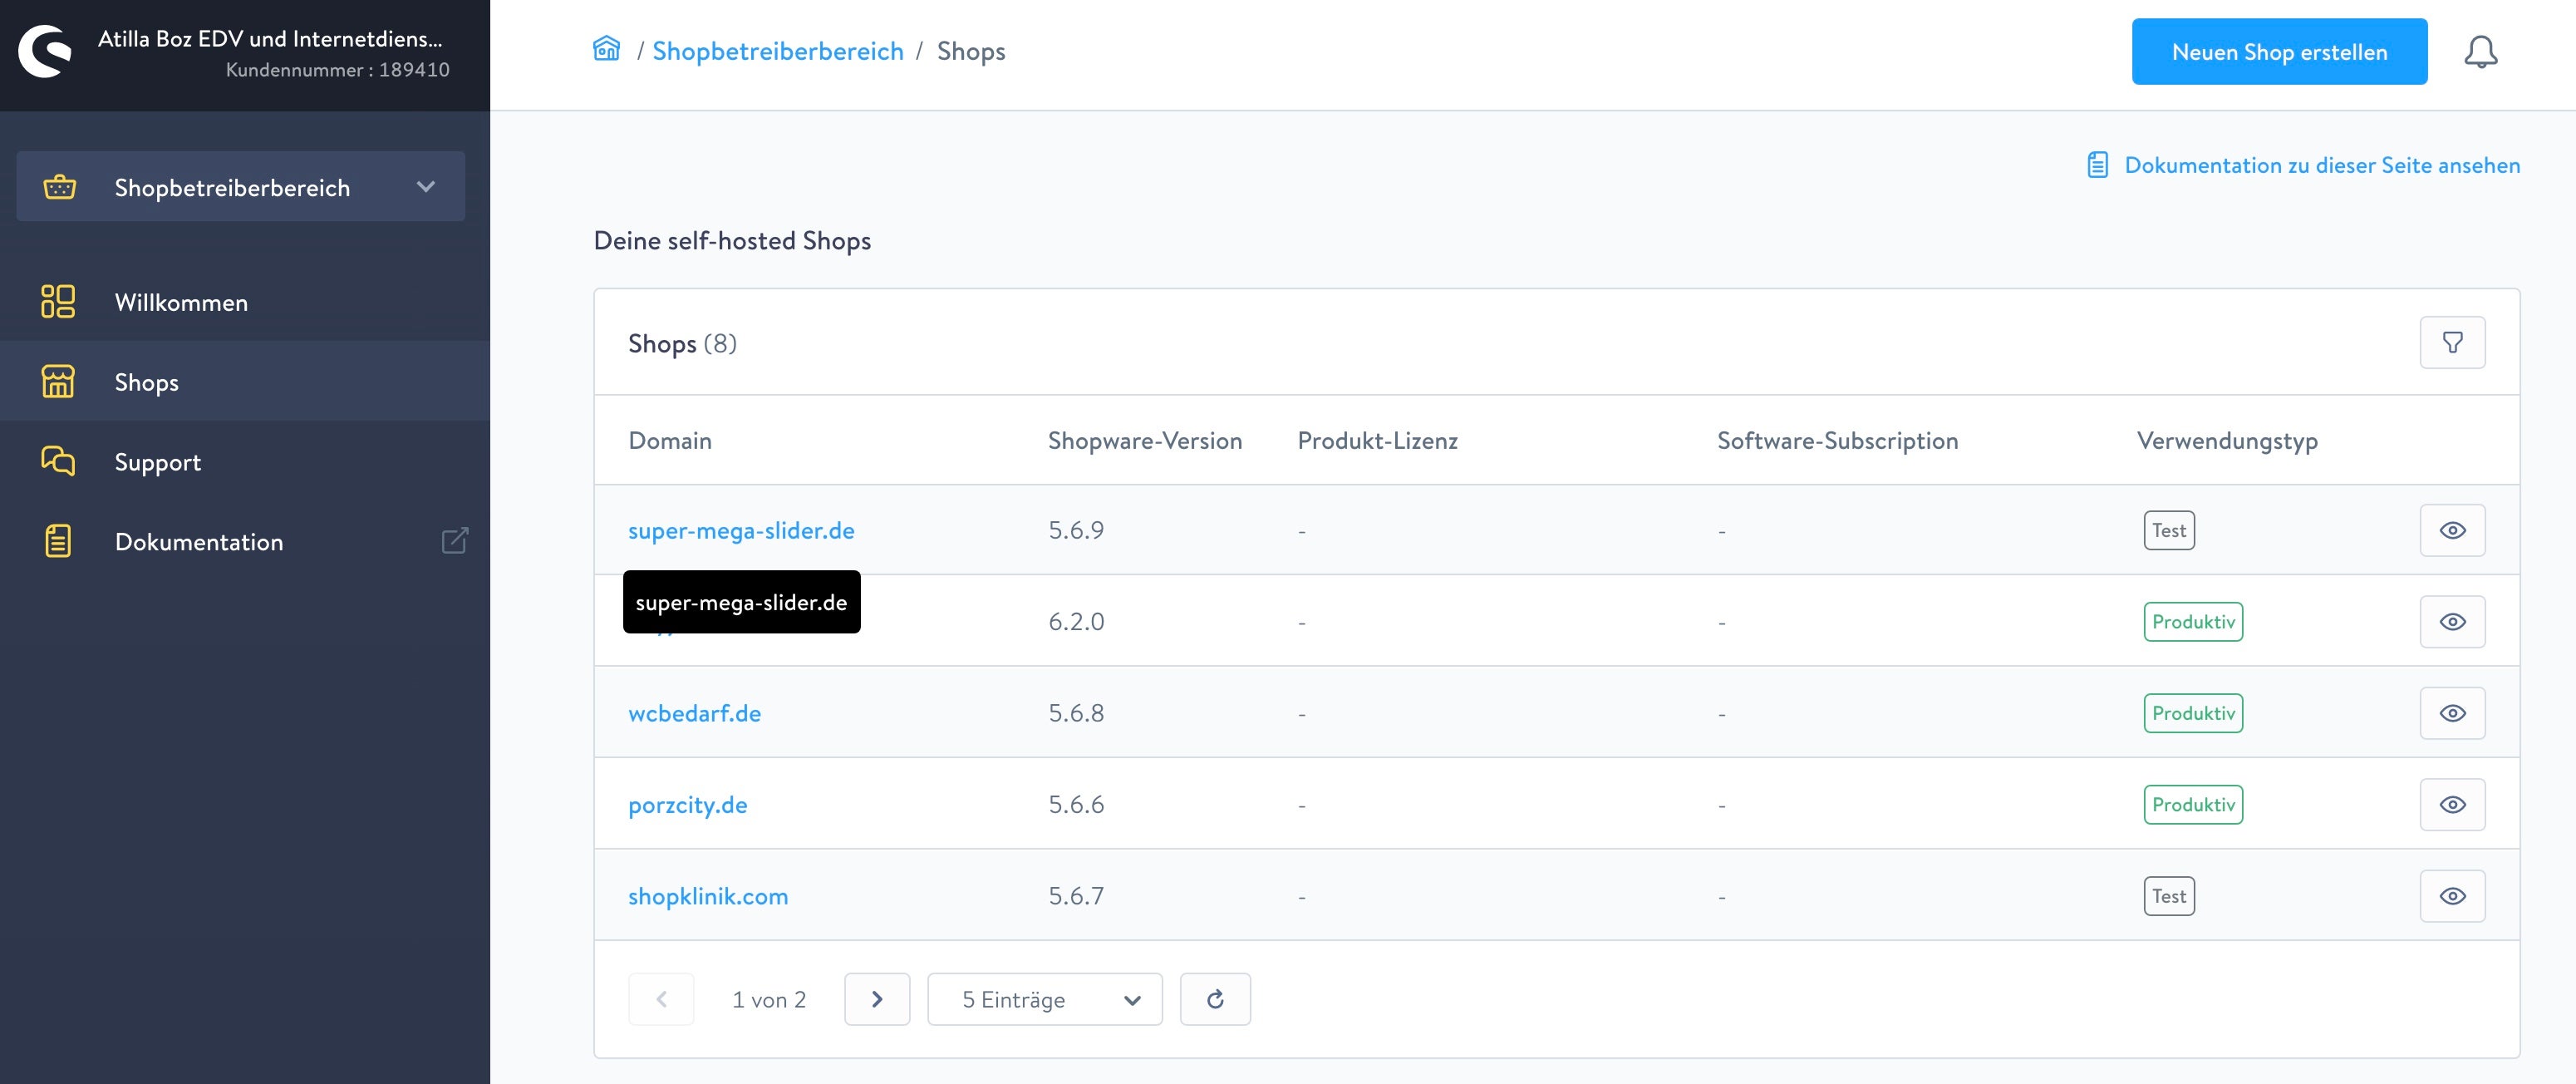This screenshot has height=1084, width=2576.
Task: Open the porzcity.de domain link
Action: pos(687,805)
